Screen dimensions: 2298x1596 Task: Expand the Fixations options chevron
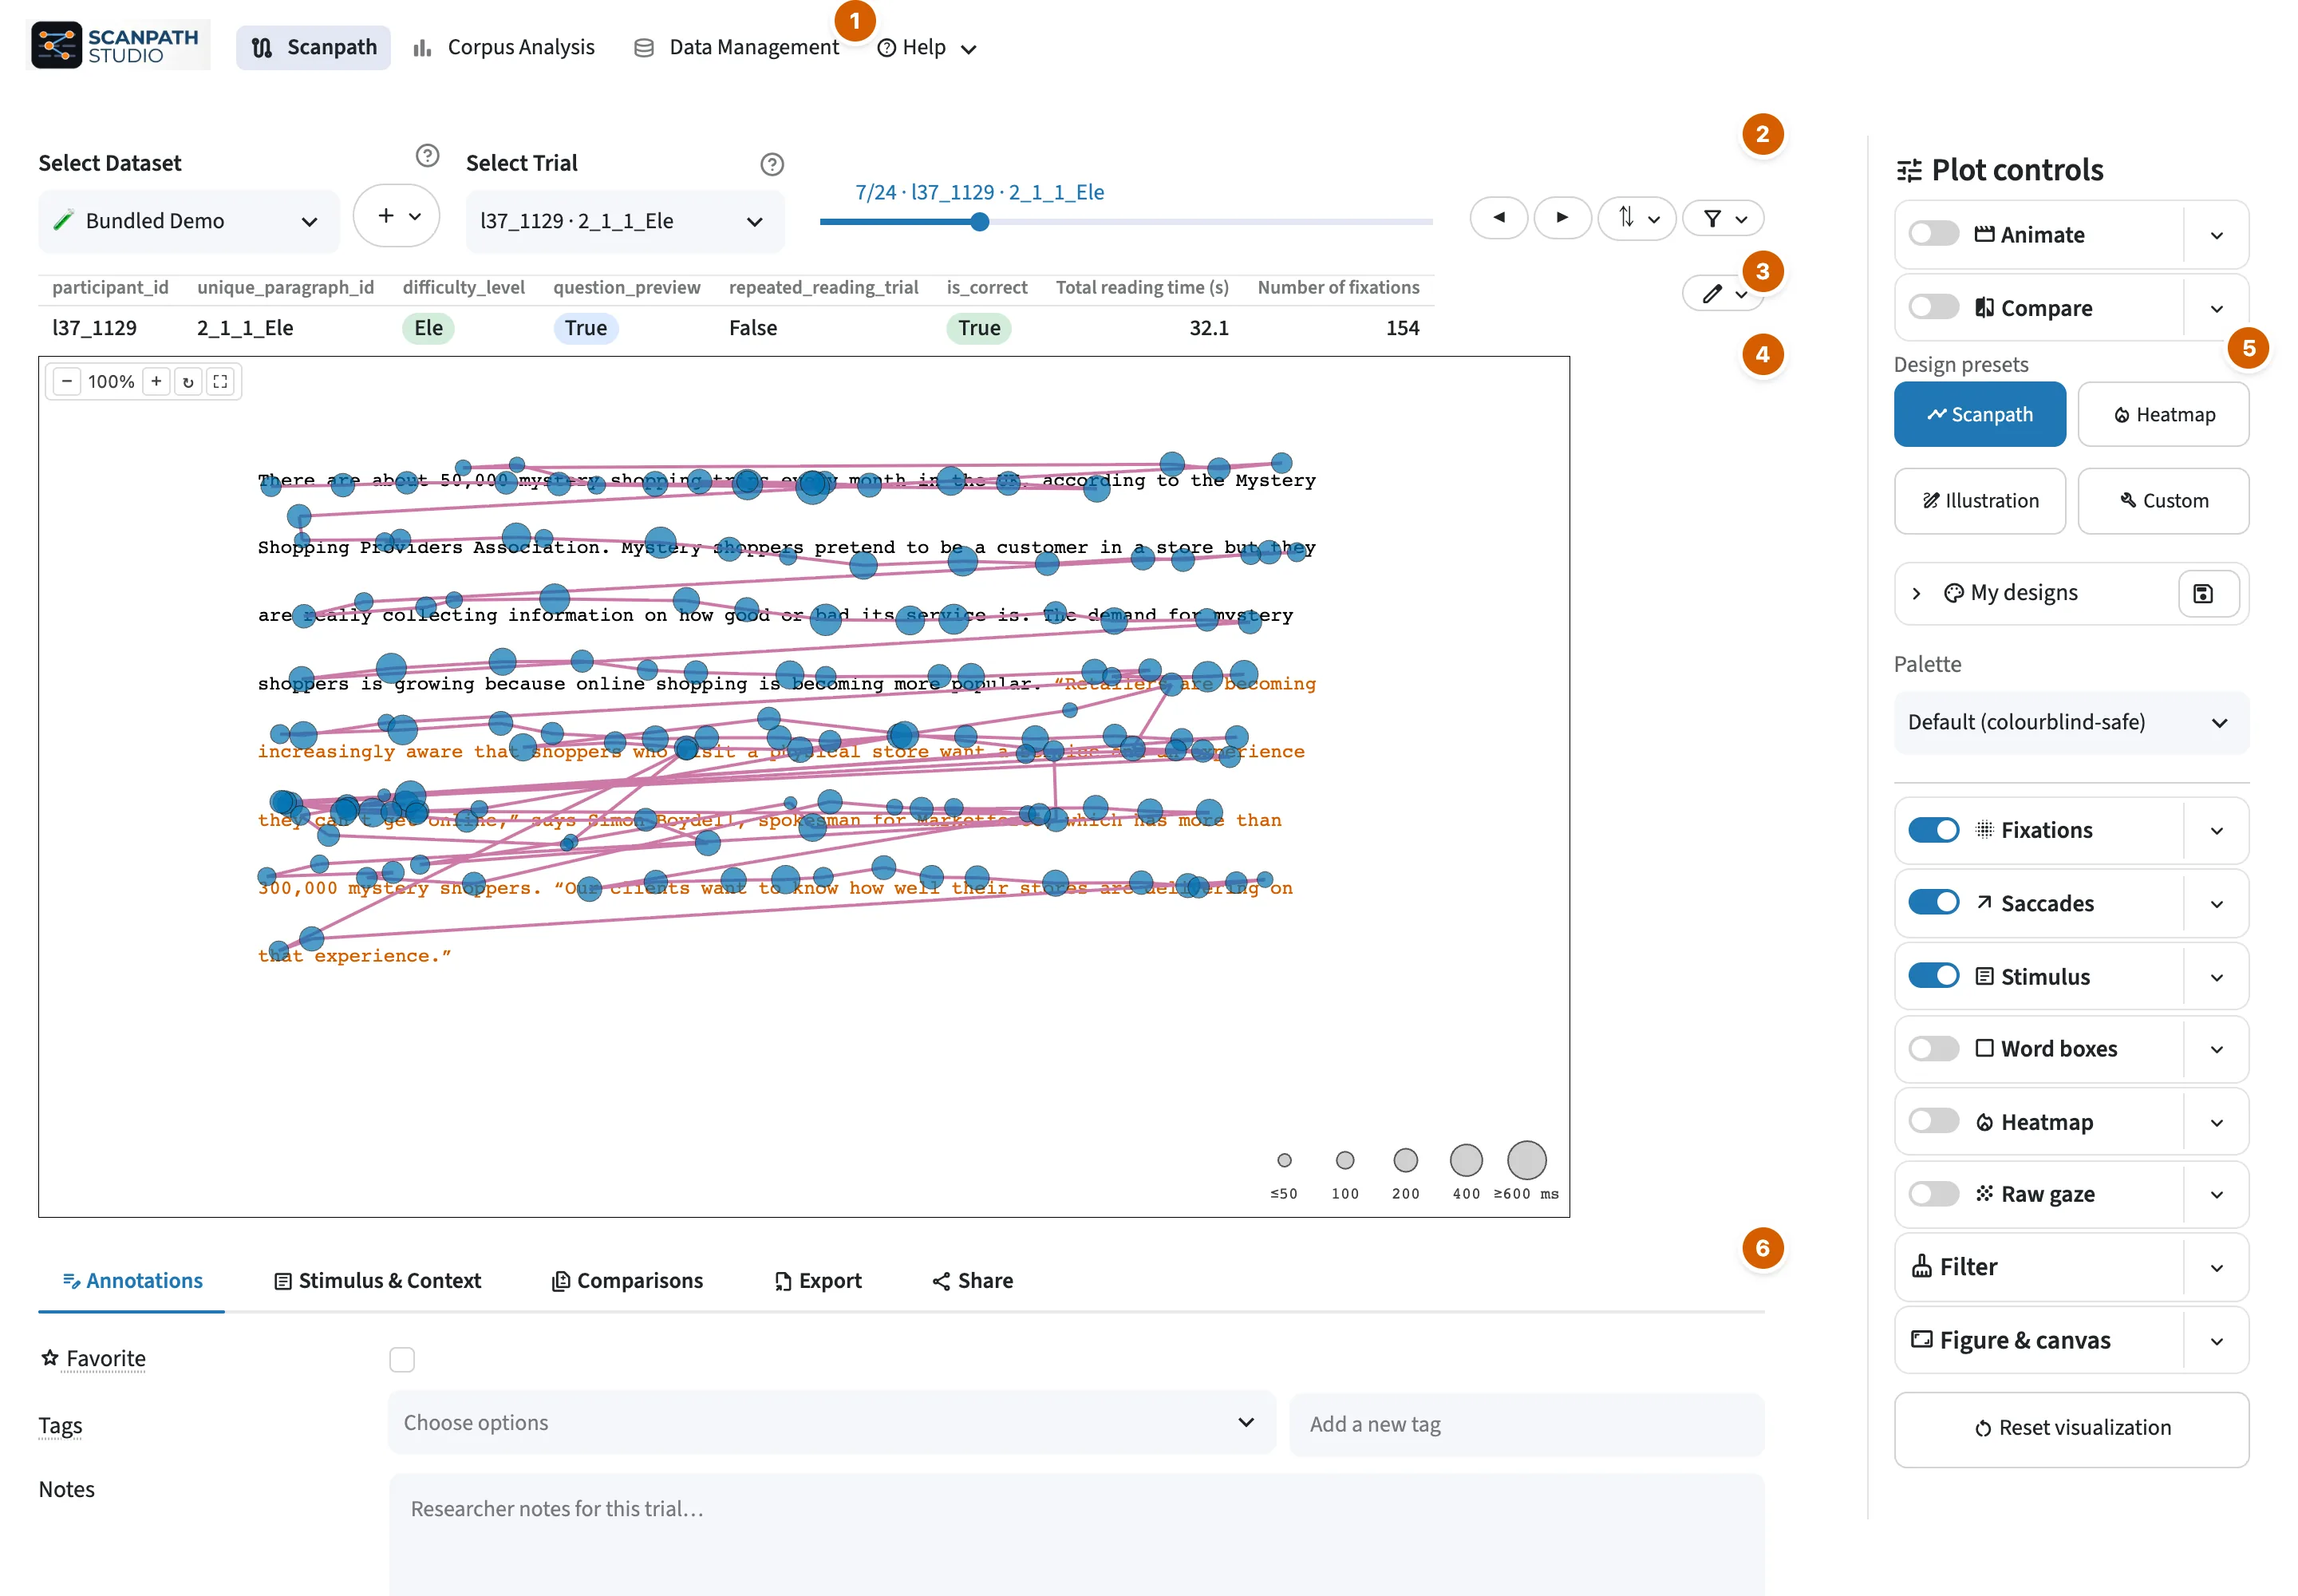point(2216,830)
